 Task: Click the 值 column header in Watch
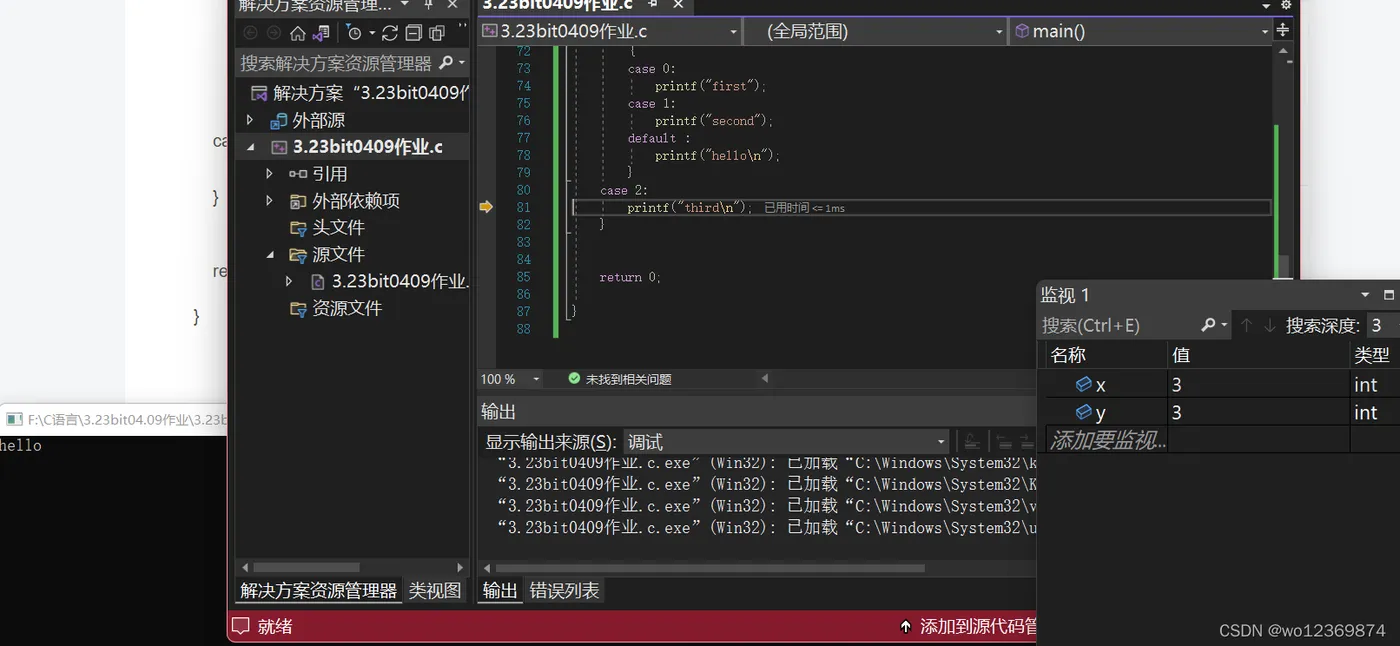[x=1258, y=355]
